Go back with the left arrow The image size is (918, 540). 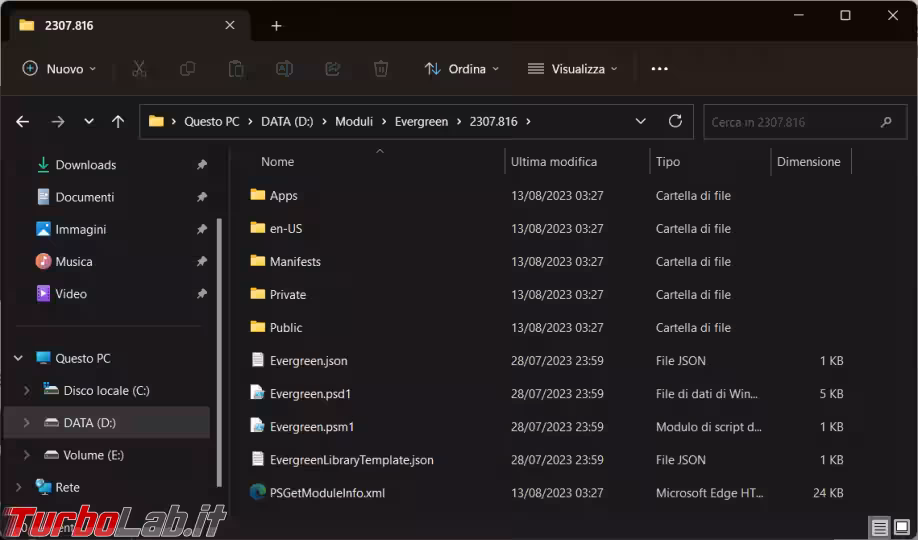point(23,122)
